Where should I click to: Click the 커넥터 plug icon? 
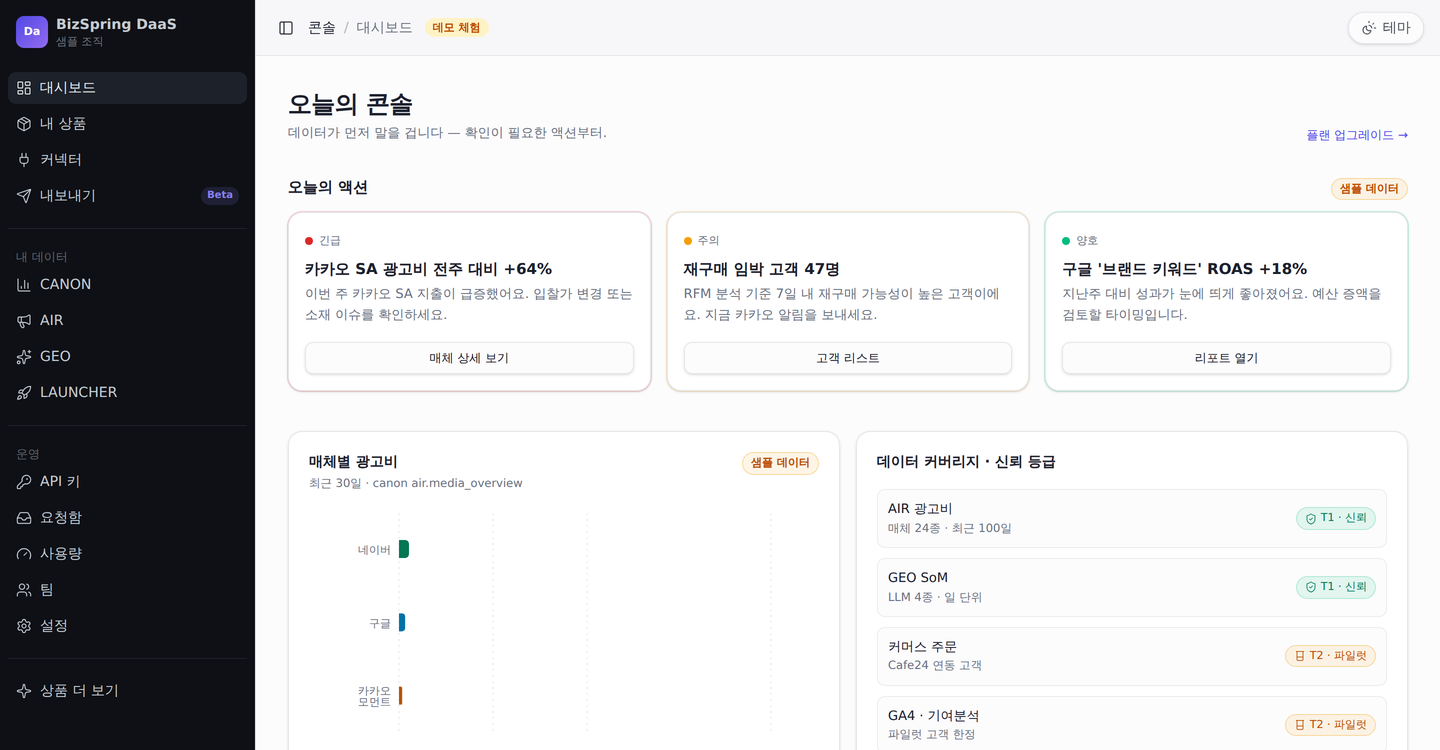tap(24, 160)
